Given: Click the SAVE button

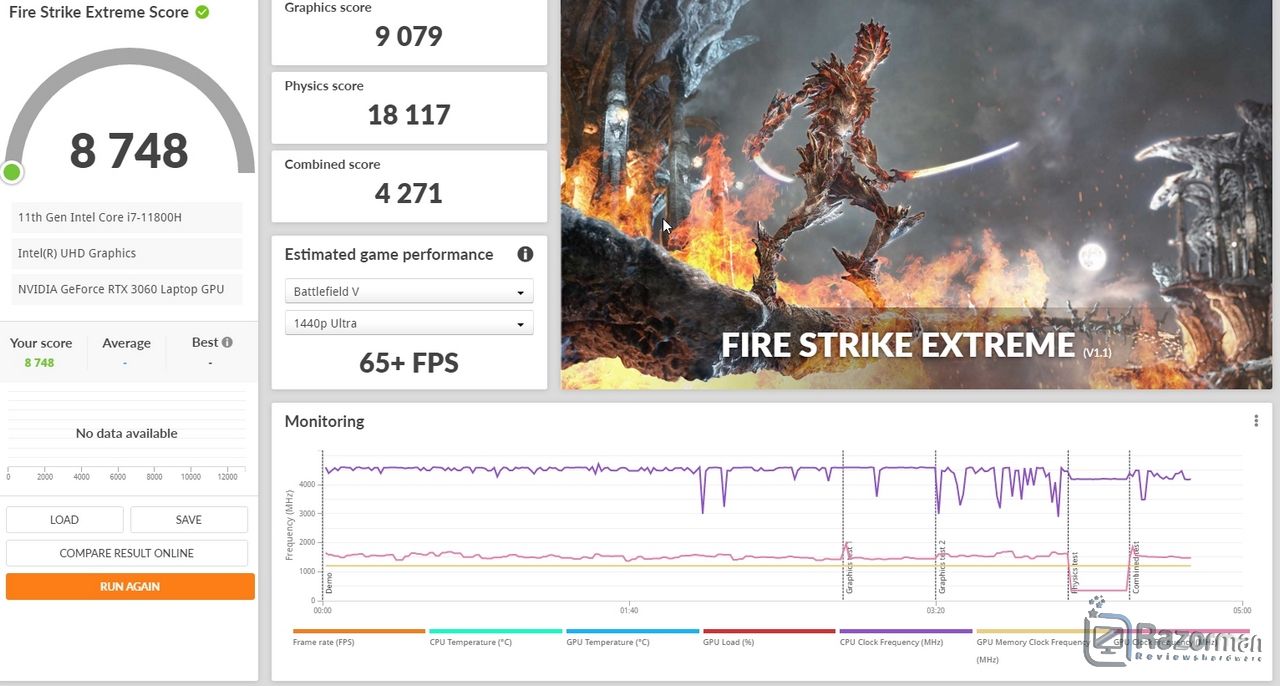Looking at the screenshot, I should (x=189, y=519).
